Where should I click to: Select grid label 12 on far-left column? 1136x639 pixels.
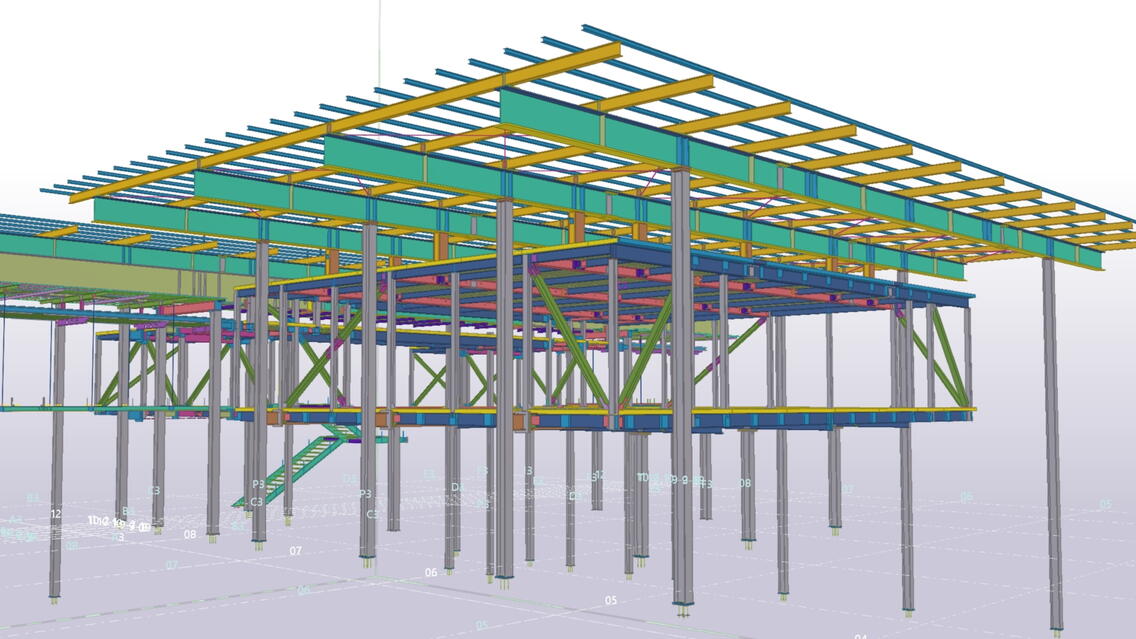click(56, 514)
